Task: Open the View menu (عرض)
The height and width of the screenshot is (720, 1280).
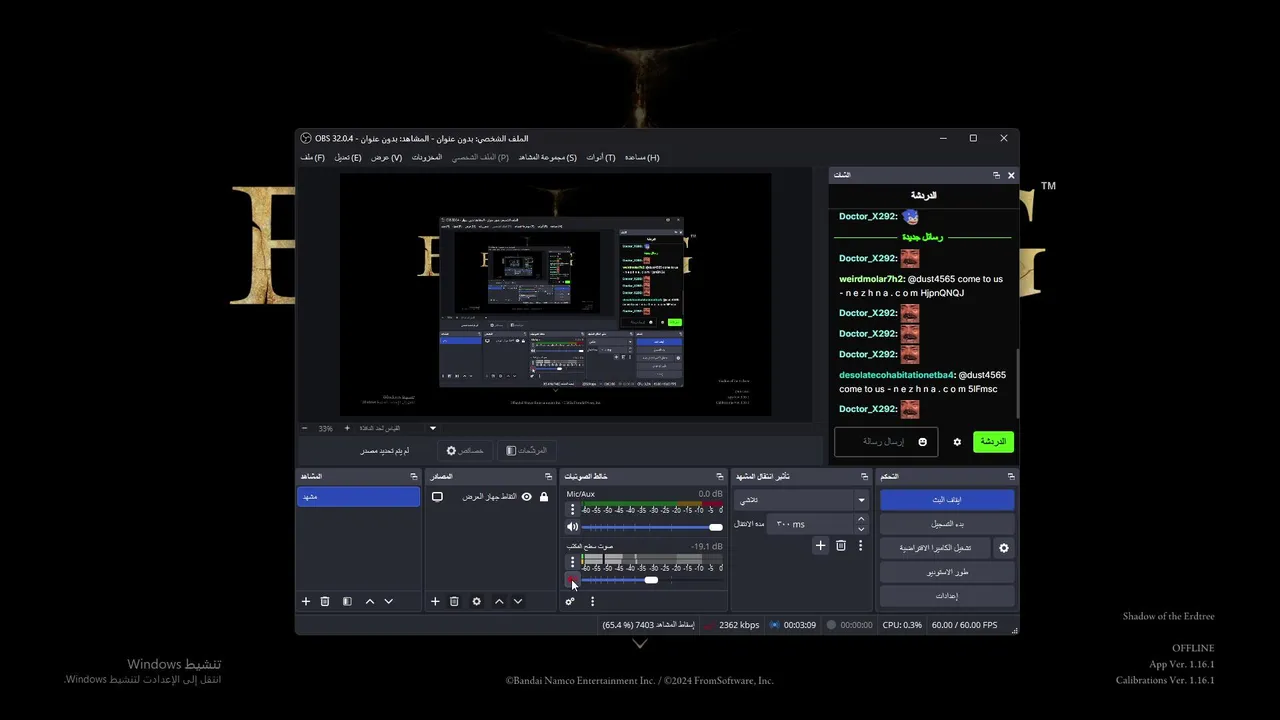Action: [x=387, y=157]
